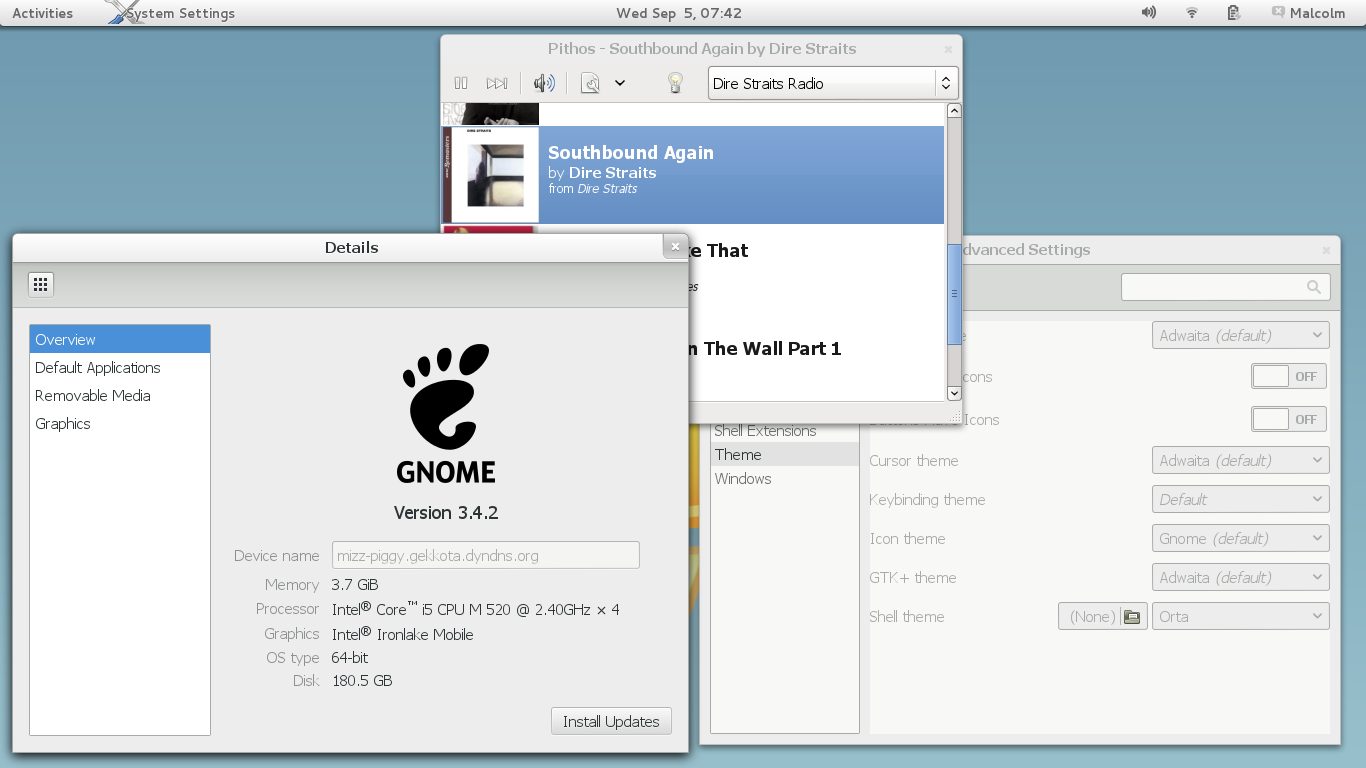Screen dimensions: 1366x768
Task: Toggle the Buttons Have Icons switch
Action: pyautogui.click(x=1289, y=419)
